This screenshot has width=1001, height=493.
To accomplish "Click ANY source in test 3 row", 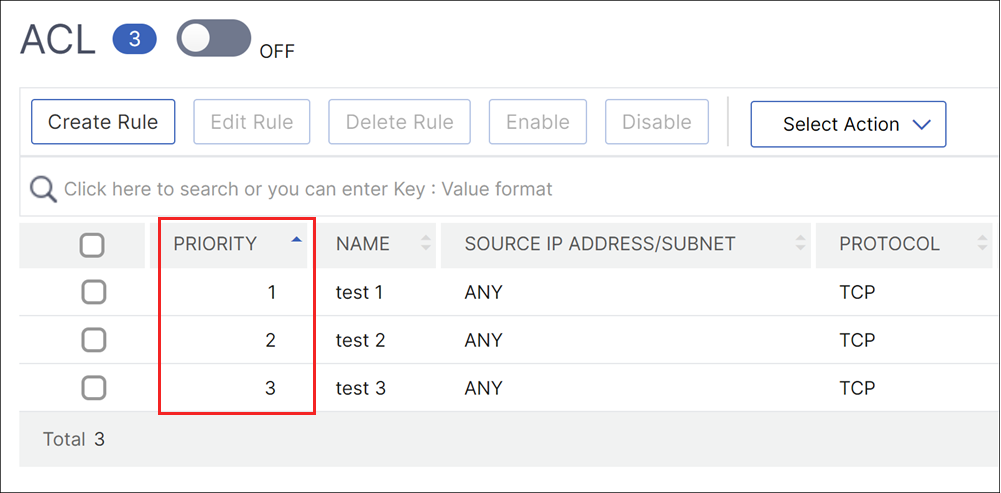I will [x=483, y=388].
